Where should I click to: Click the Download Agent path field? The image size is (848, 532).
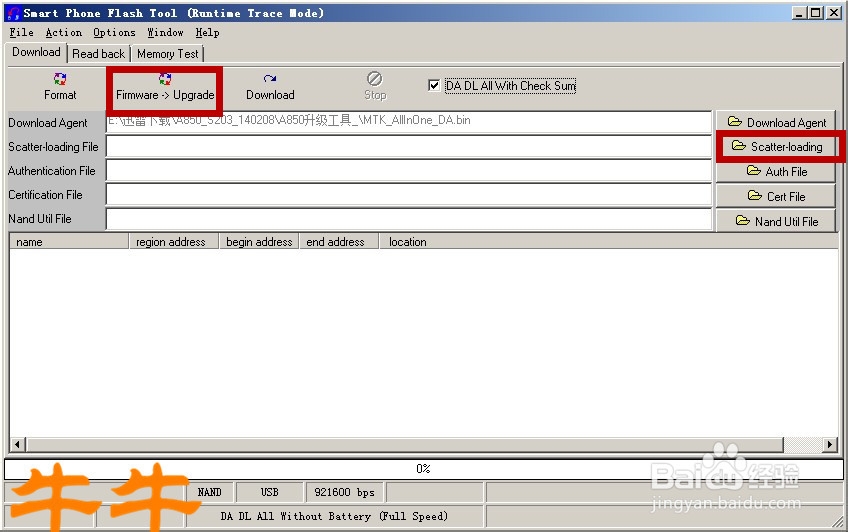[409, 122]
